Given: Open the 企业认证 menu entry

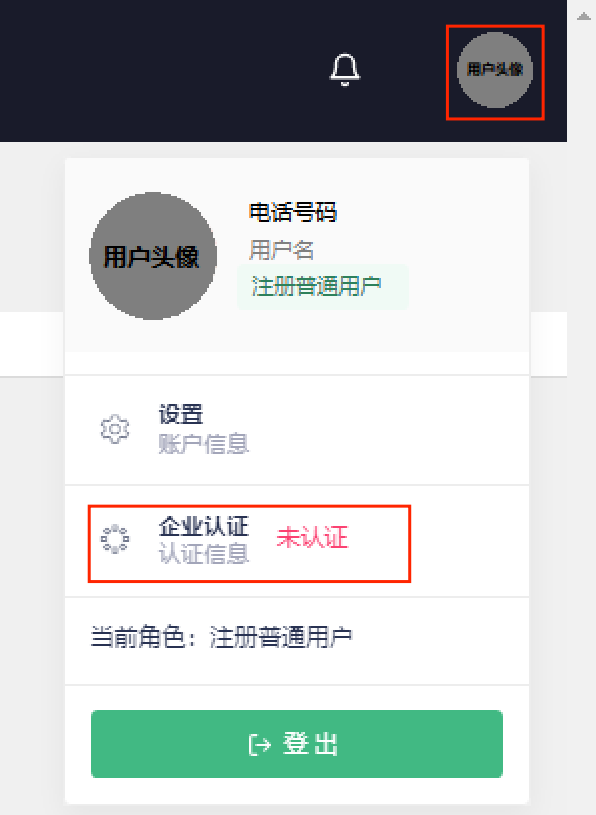Looking at the screenshot, I should pyautogui.click(x=297, y=541).
